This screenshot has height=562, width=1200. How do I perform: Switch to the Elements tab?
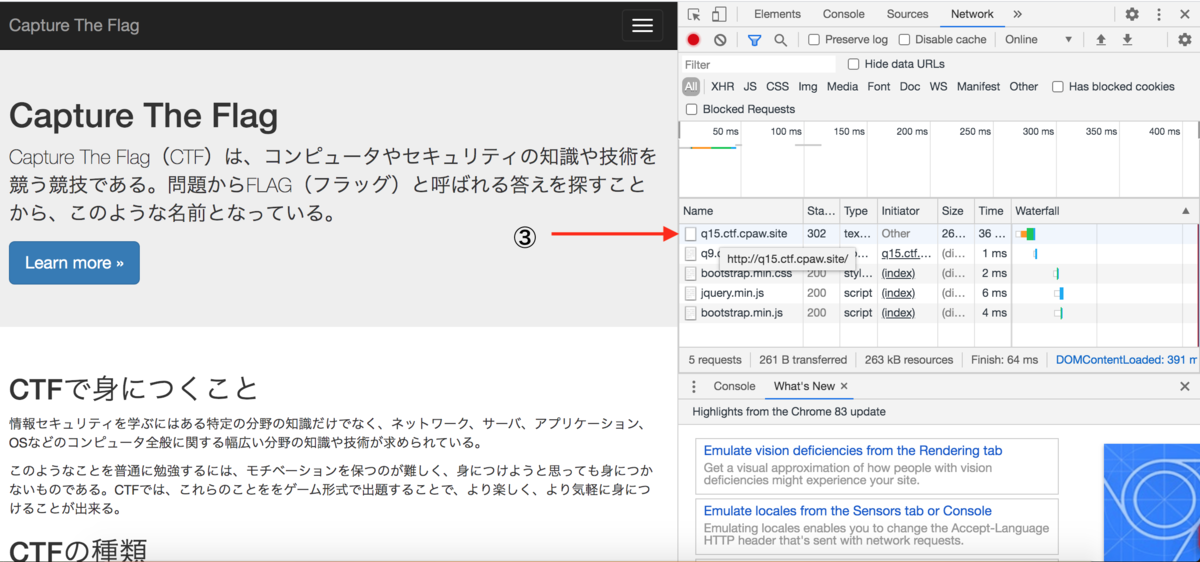(777, 14)
